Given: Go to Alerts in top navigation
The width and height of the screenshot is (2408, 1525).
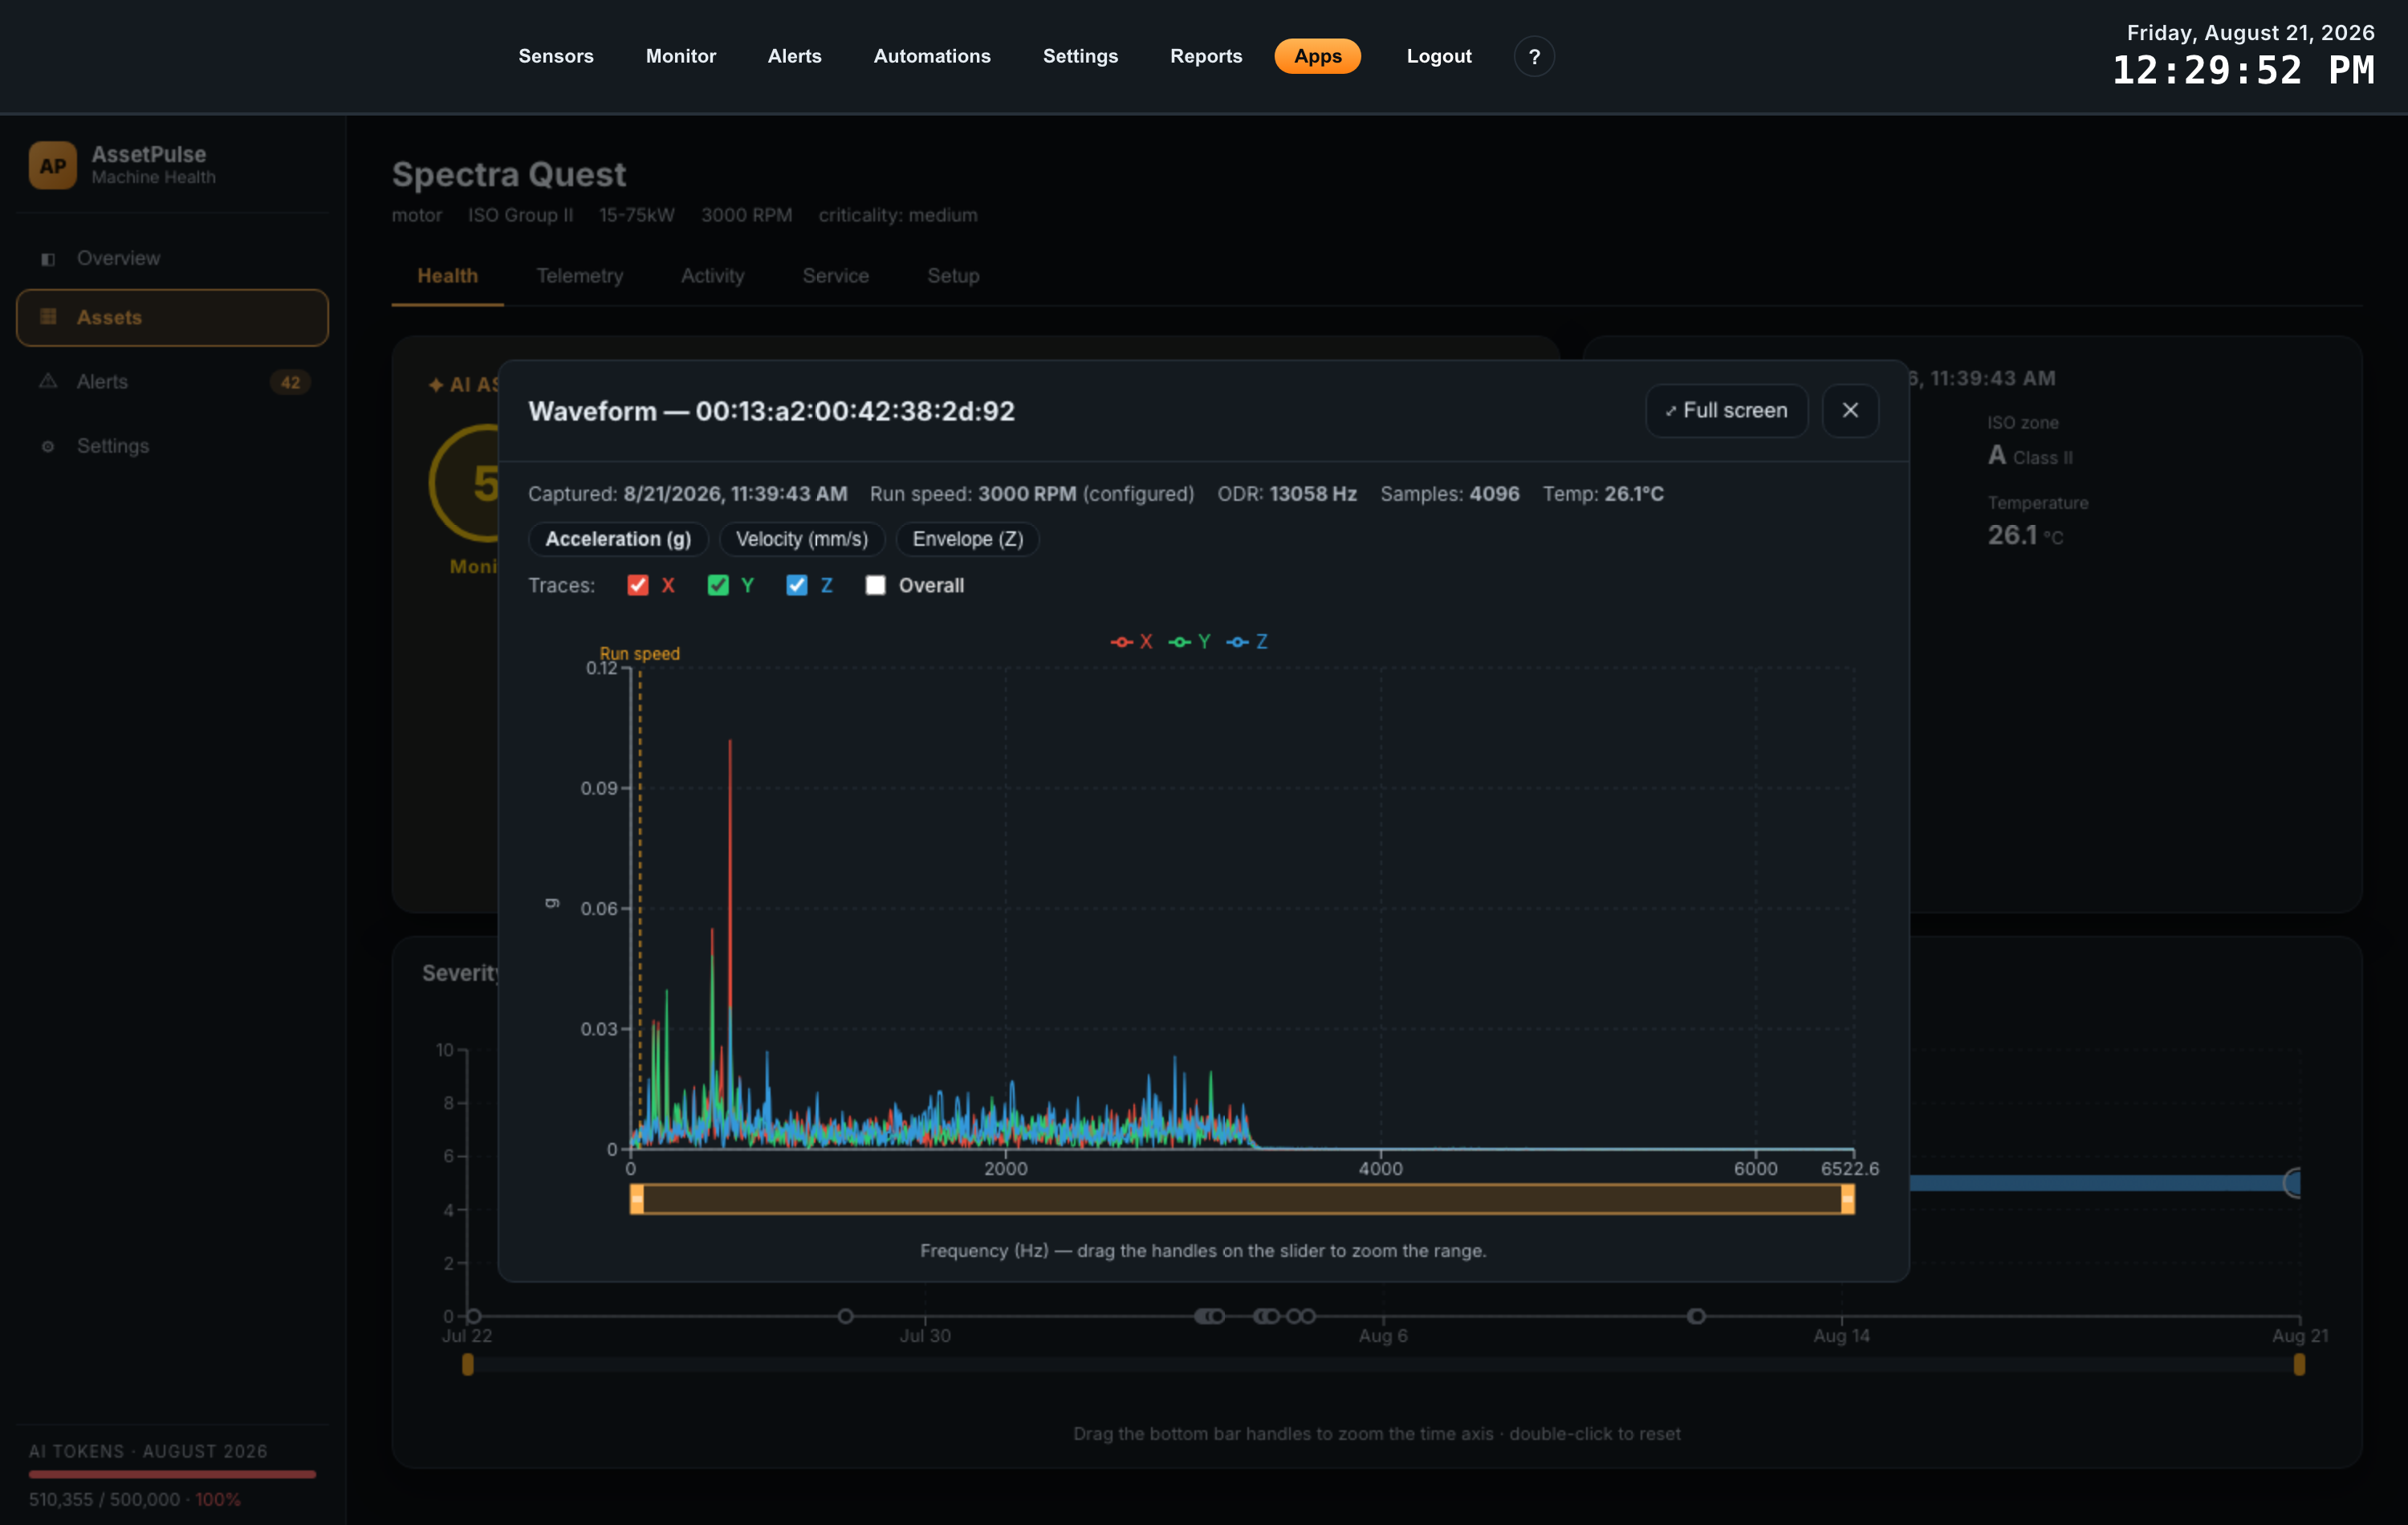Looking at the screenshot, I should [x=794, y=56].
